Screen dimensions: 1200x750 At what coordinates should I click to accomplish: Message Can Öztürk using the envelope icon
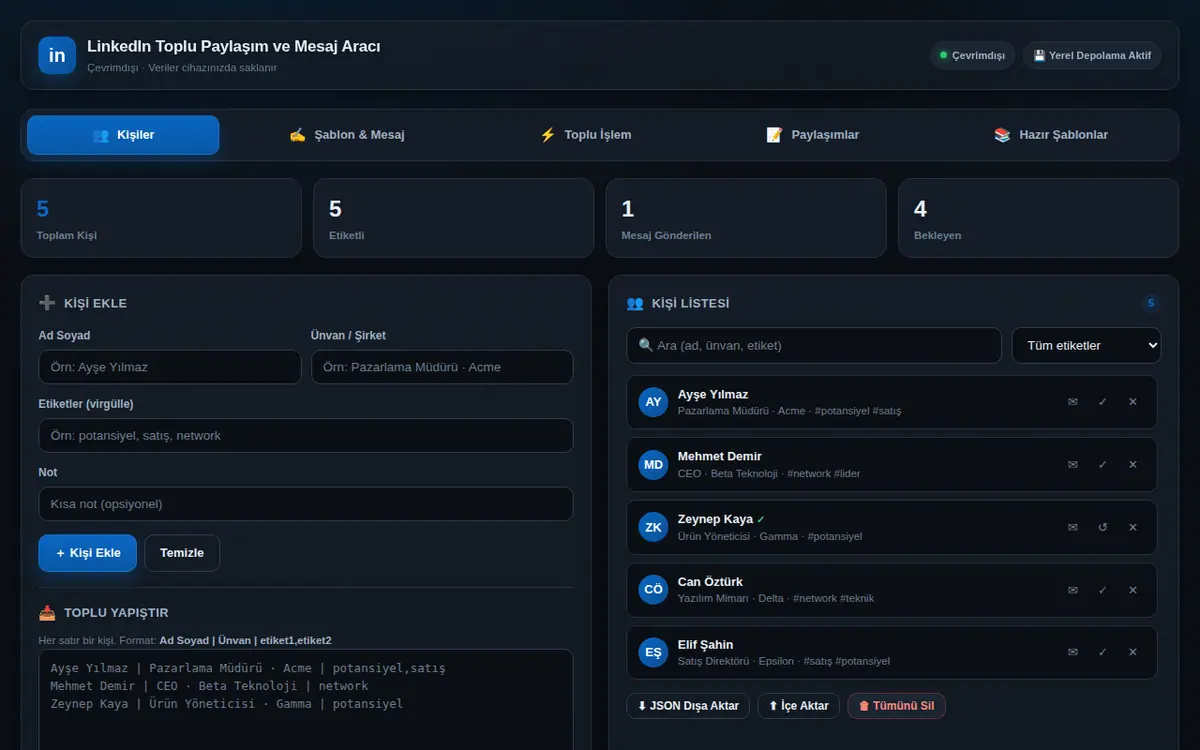tap(1073, 590)
